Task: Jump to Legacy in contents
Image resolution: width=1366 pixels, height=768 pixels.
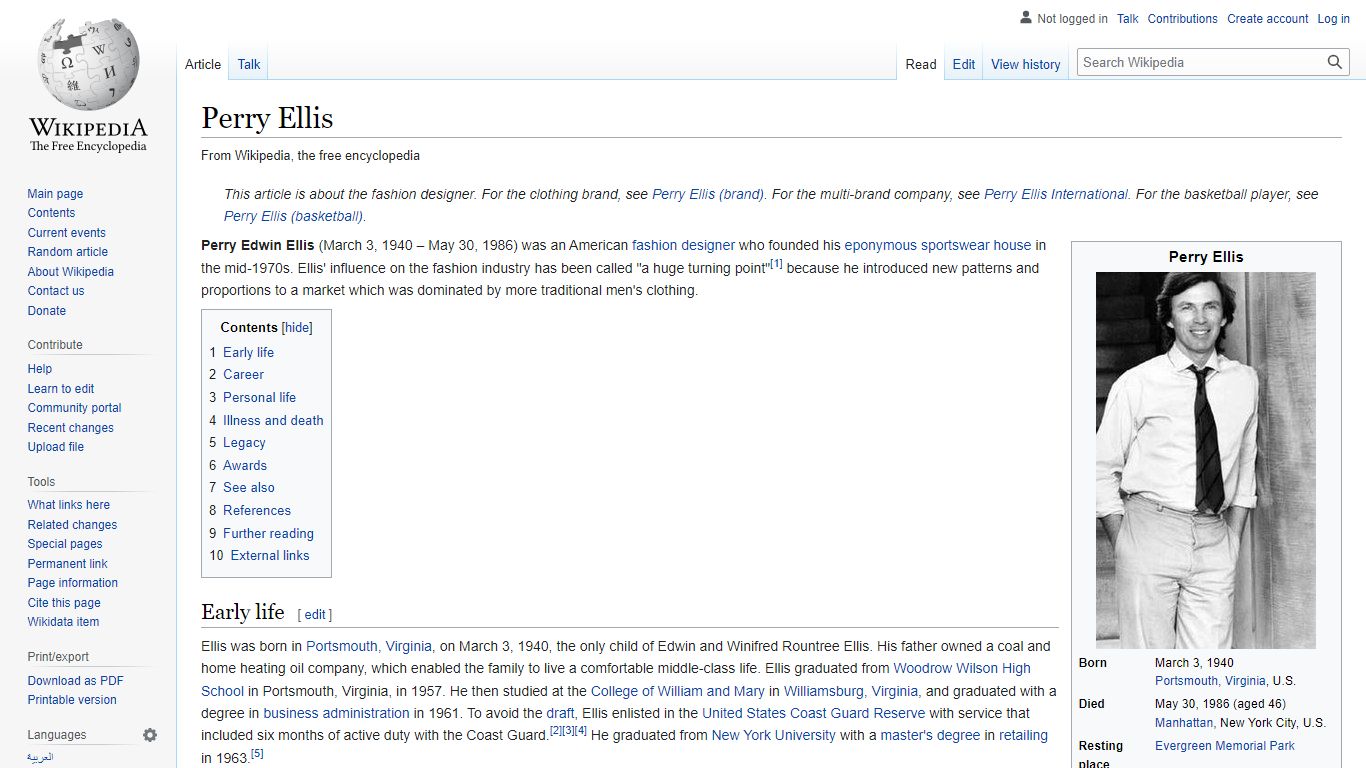Action: [244, 443]
